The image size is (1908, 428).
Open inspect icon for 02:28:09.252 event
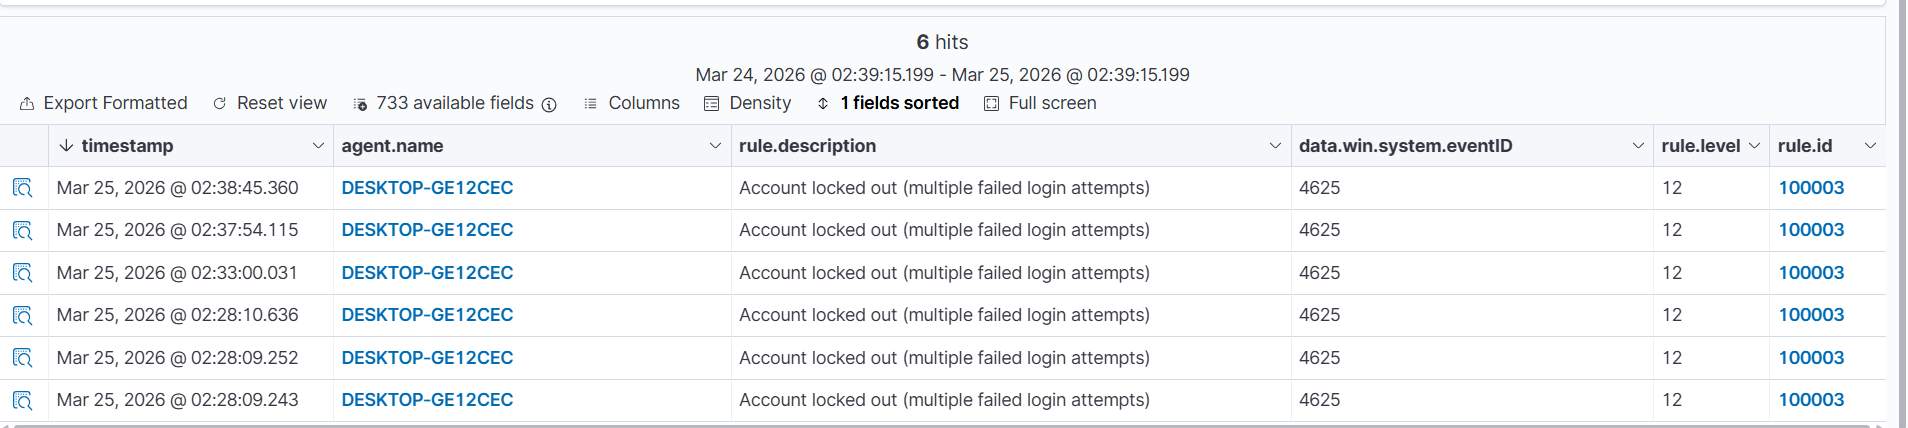(x=23, y=358)
